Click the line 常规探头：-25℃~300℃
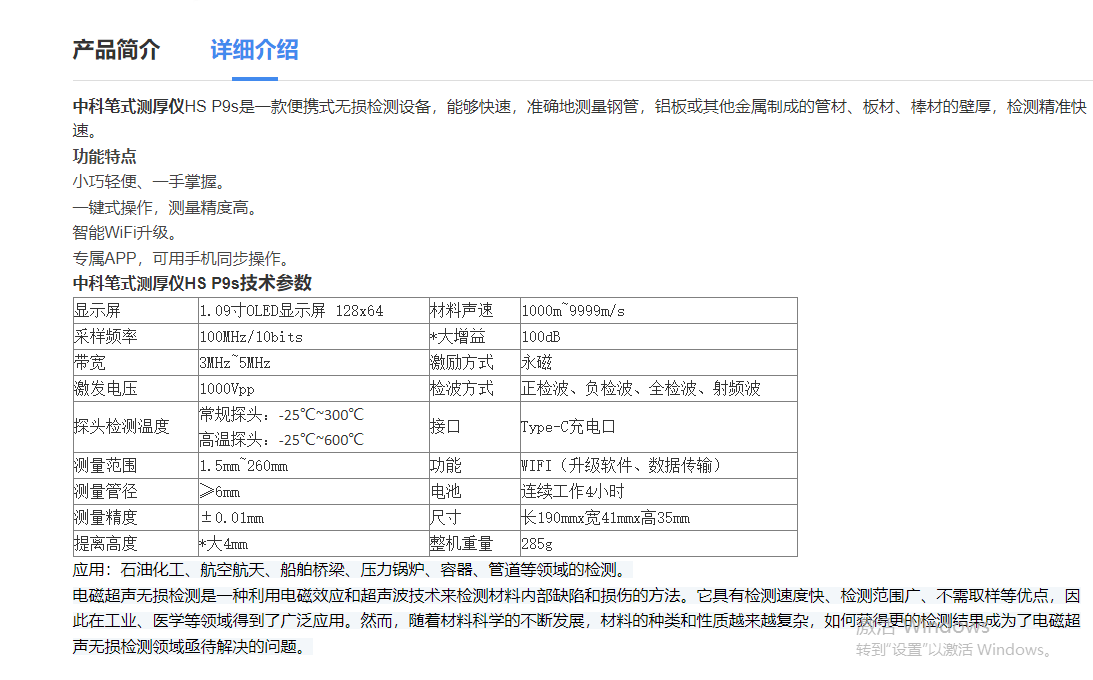This screenshot has height=680, width=1093. click(281, 415)
